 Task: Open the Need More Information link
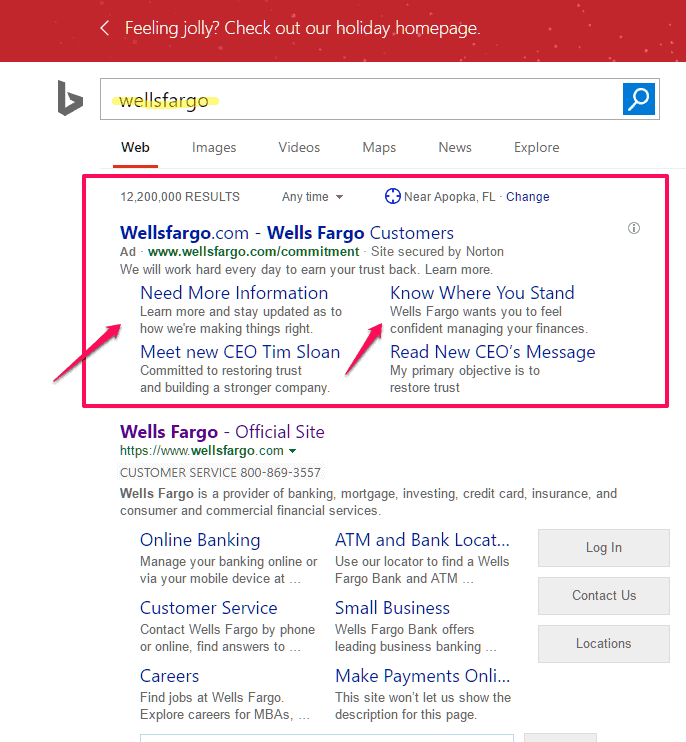(x=234, y=293)
